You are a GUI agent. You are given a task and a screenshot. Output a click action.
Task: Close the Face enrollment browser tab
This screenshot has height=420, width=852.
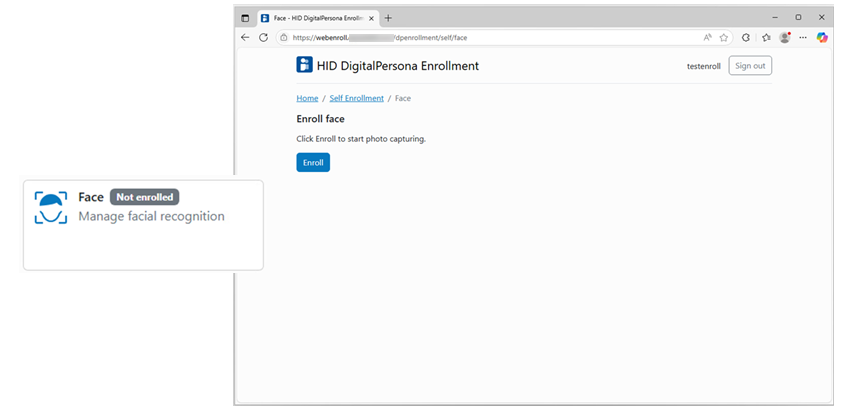pyautogui.click(x=373, y=18)
